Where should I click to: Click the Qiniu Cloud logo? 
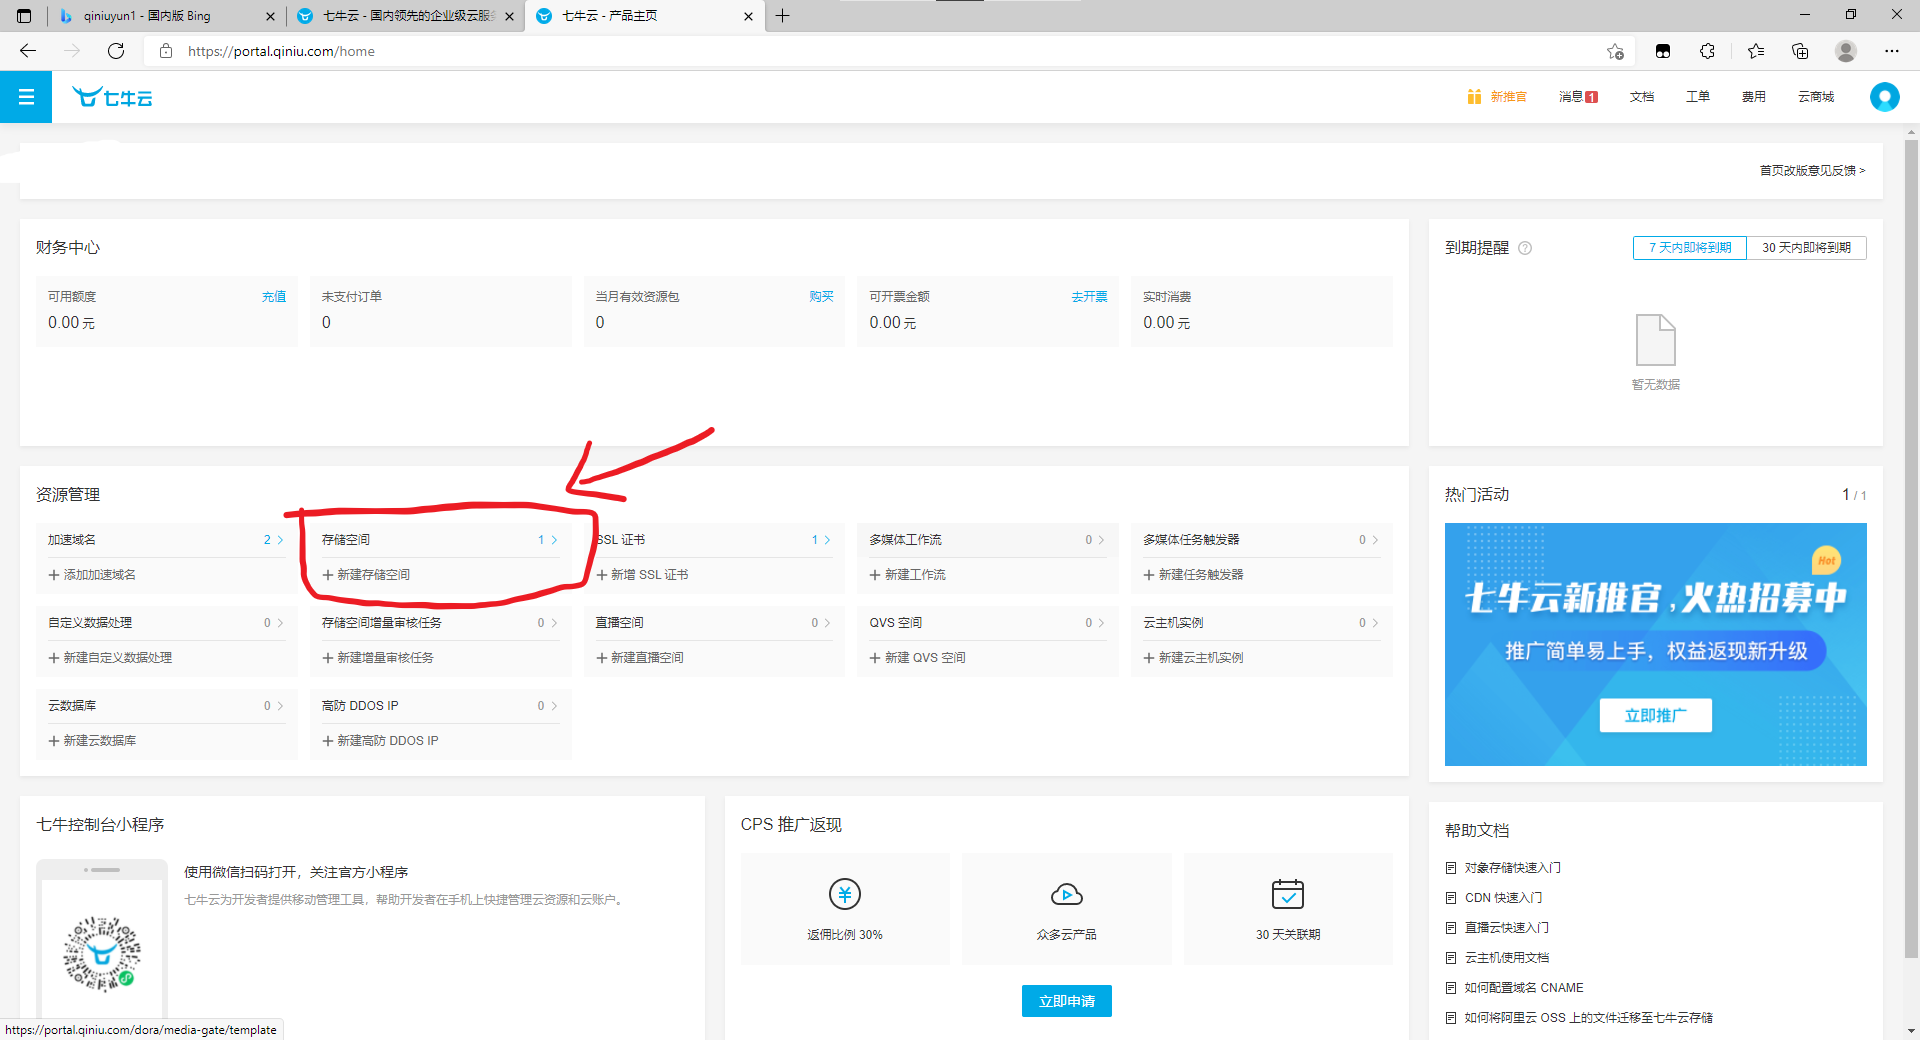(112, 97)
